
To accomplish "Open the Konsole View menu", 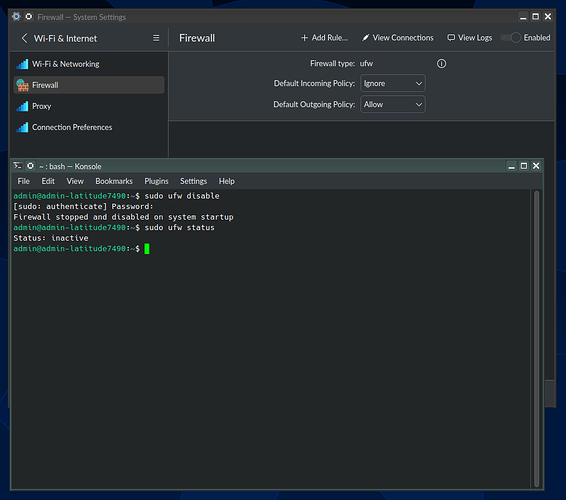I will [75, 181].
